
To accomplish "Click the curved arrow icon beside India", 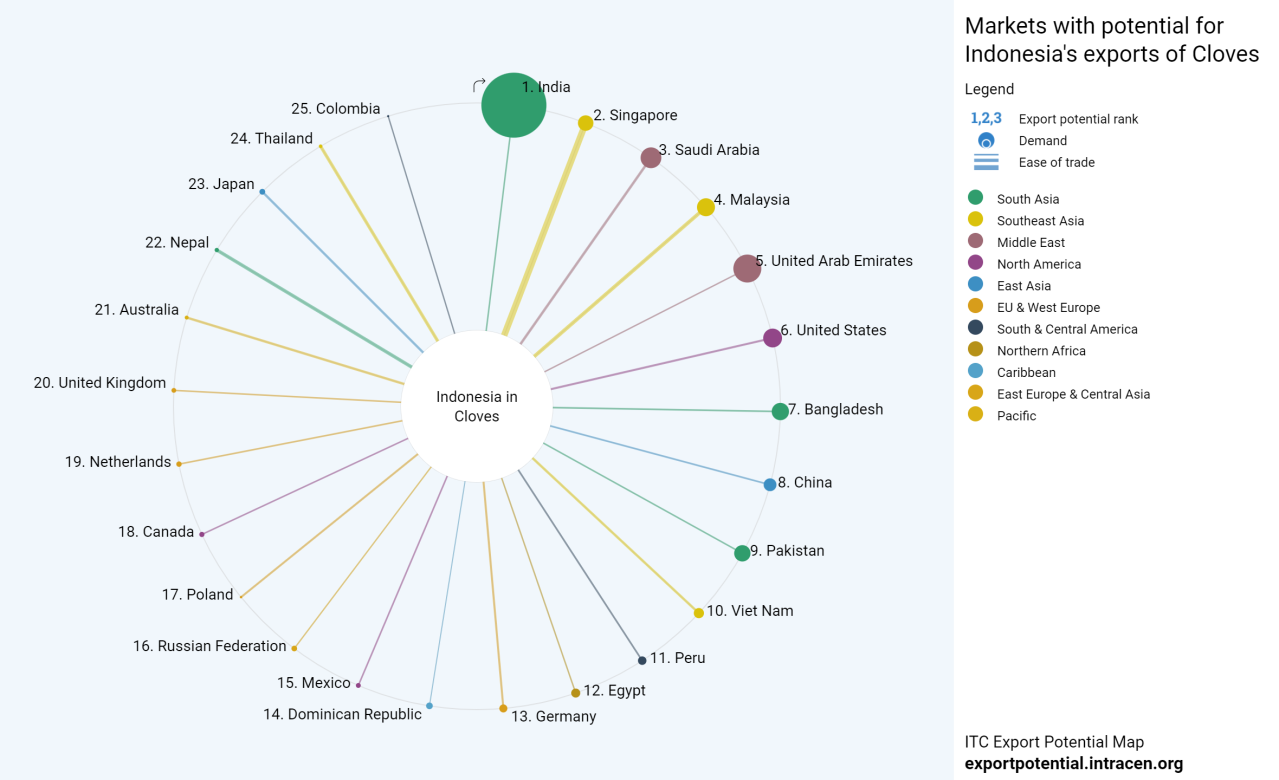I will click(x=479, y=86).
